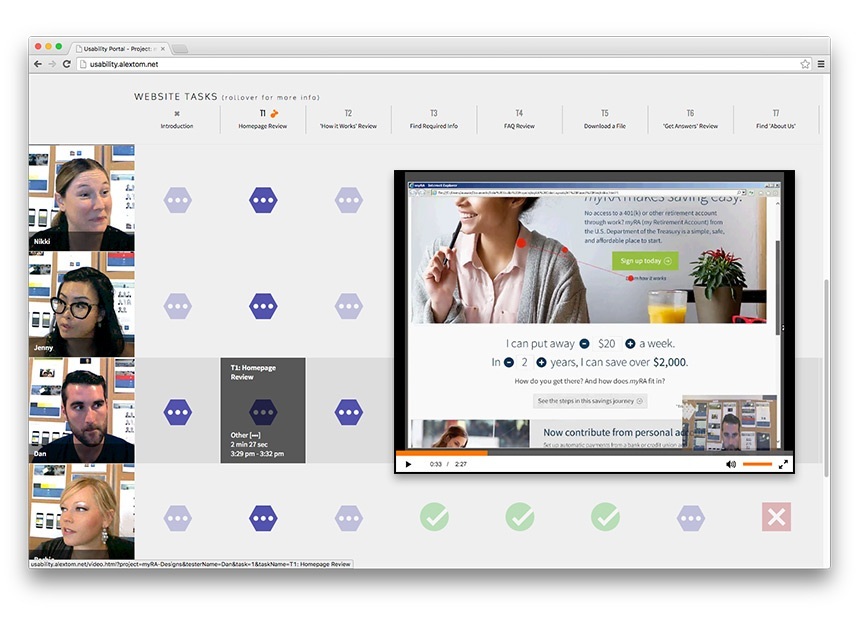Open Dan's T2 How it Works hexagon
This screenshot has height=618, width=865.
pyautogui.click(x=349, y=412)
